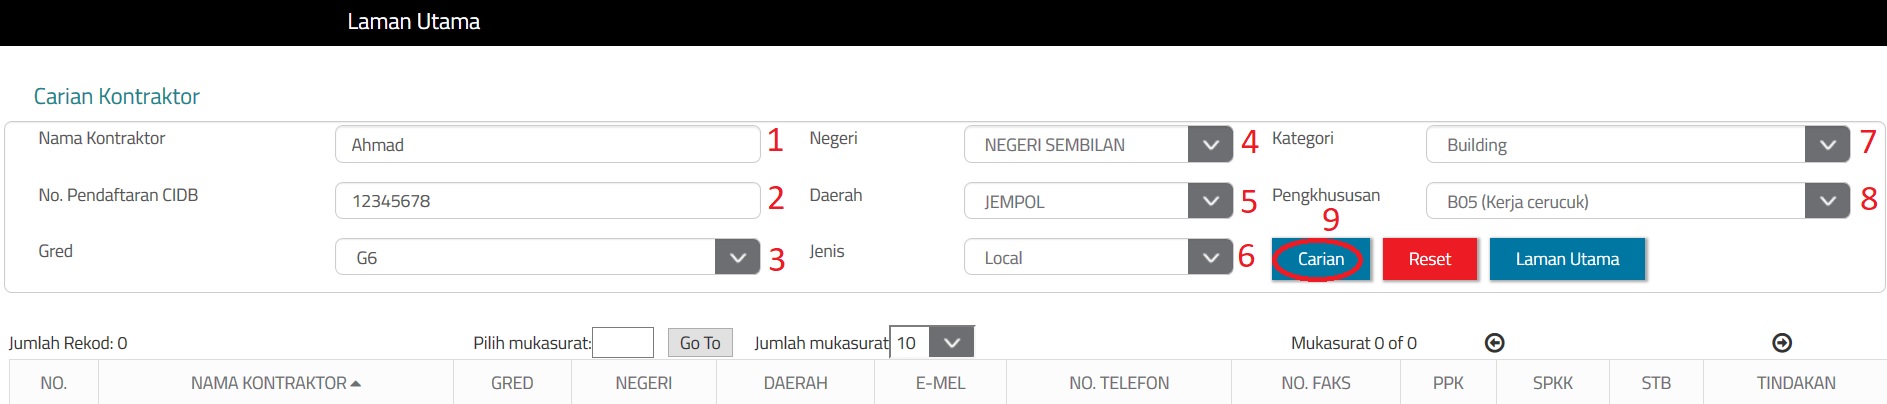
Task: Click the GRED column header
Action: tap(511, 383)
